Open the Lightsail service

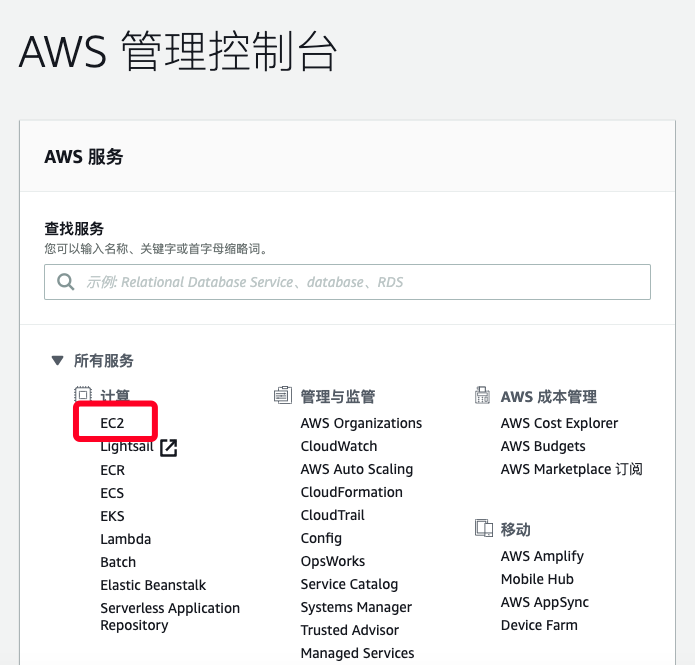127,446
